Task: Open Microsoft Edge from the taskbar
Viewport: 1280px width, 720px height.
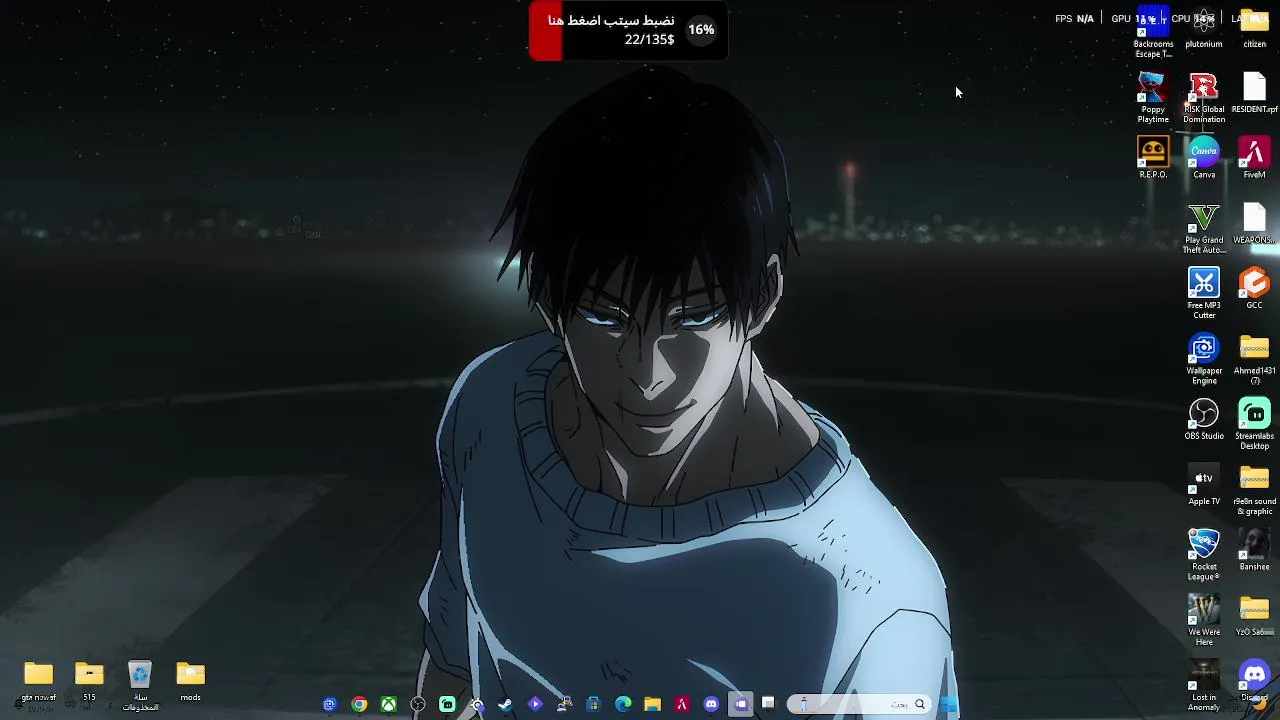Action: 623,704
